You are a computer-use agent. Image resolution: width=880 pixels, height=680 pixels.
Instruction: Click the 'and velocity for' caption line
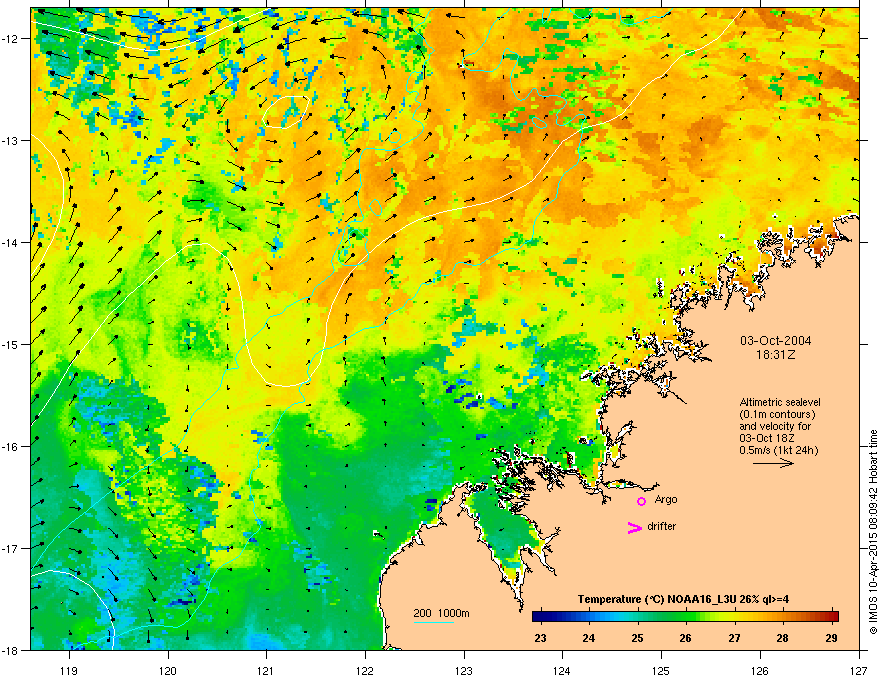point(775,426)
